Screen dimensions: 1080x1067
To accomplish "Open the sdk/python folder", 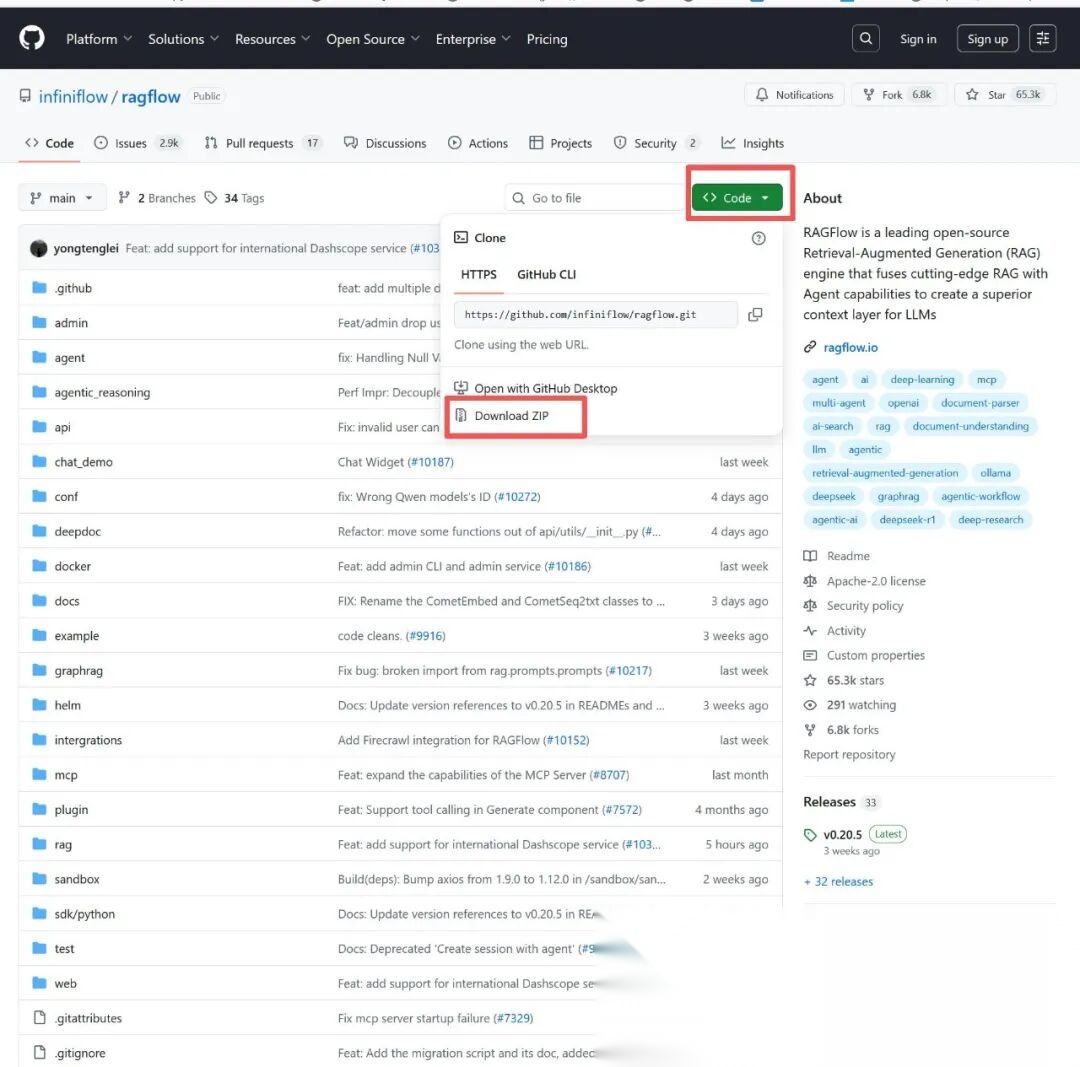I will pyautogui.click(x=85, y=914).
